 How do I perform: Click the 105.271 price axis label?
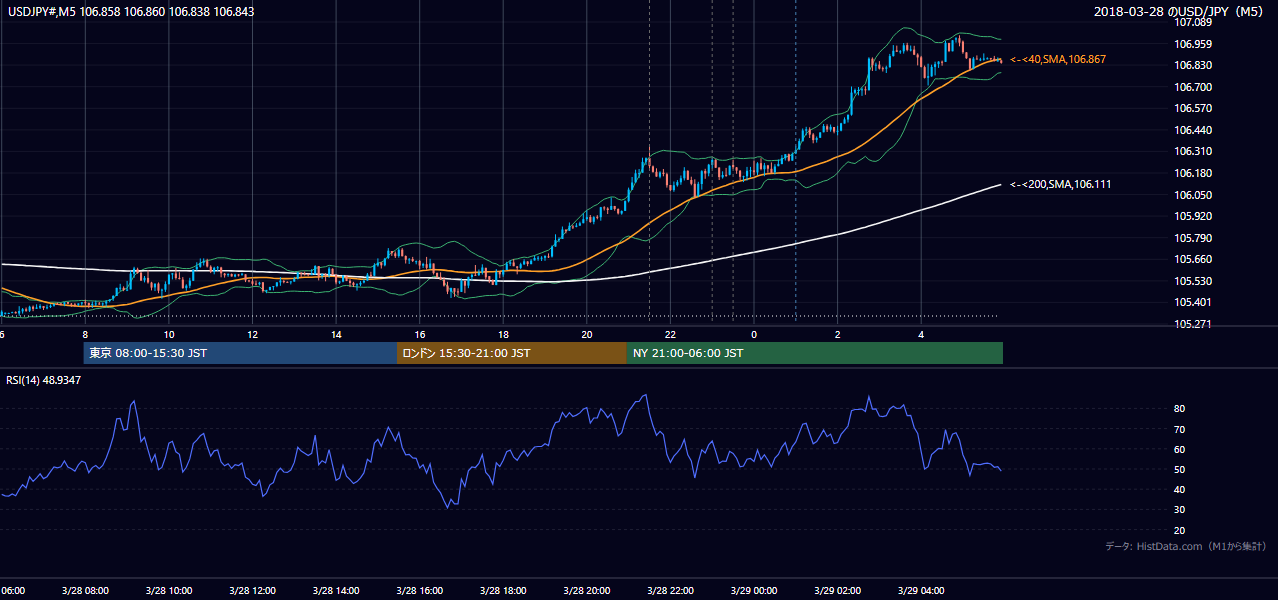pos(1192,324)
